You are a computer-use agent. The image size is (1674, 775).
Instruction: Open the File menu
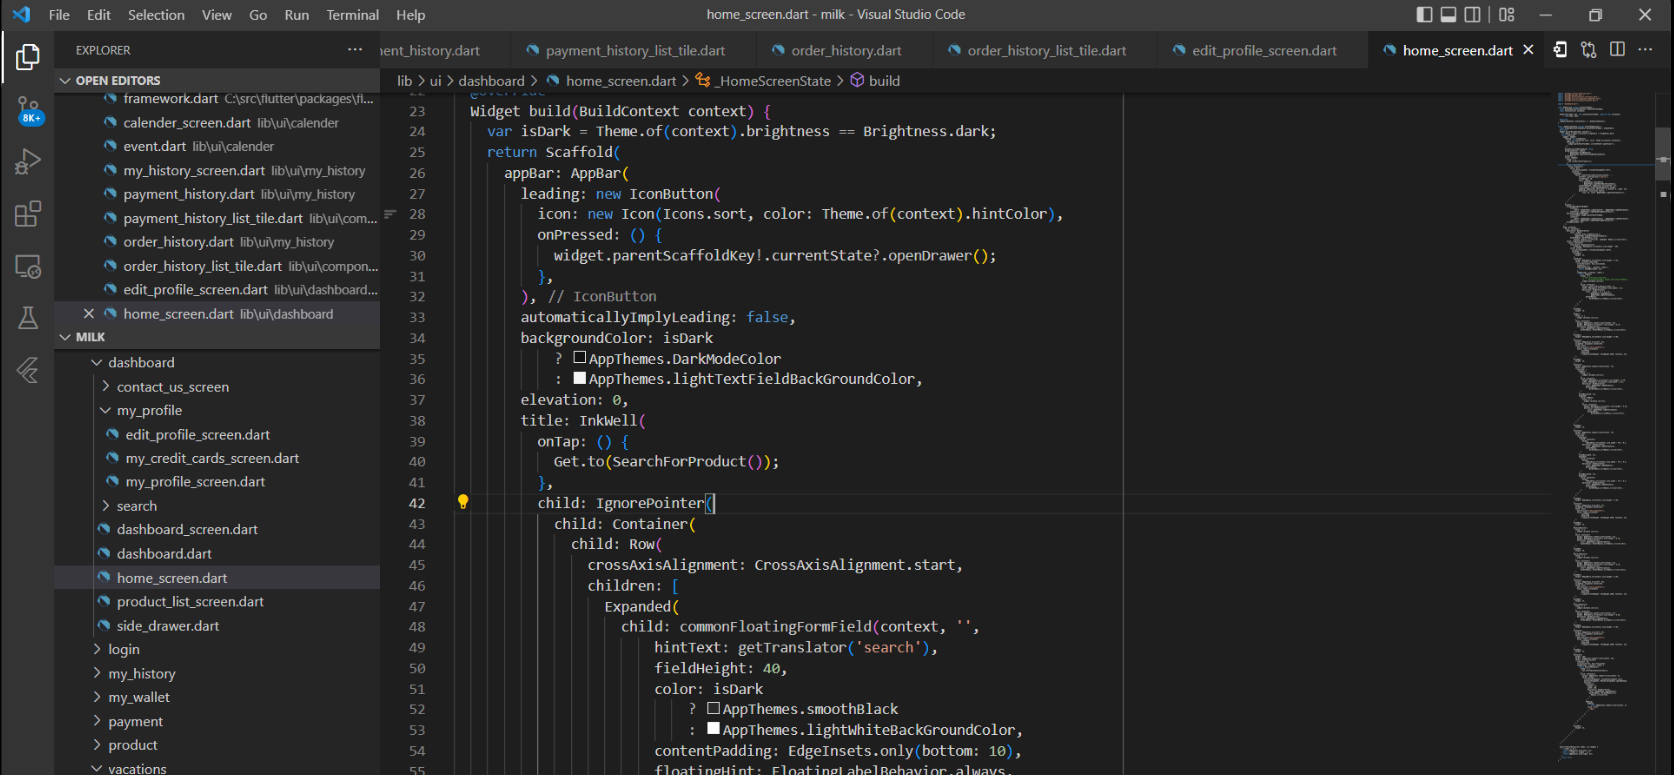pos(59,14)
